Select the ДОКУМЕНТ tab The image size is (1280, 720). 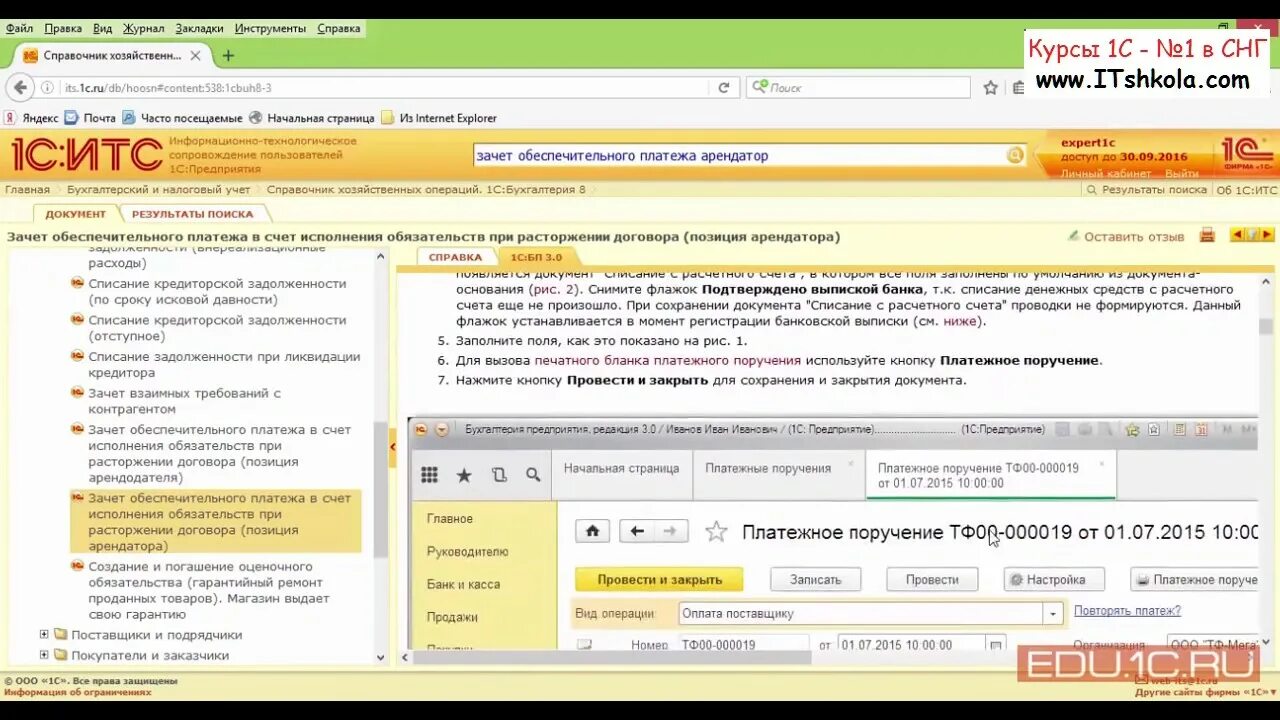[x=75, y=213]
